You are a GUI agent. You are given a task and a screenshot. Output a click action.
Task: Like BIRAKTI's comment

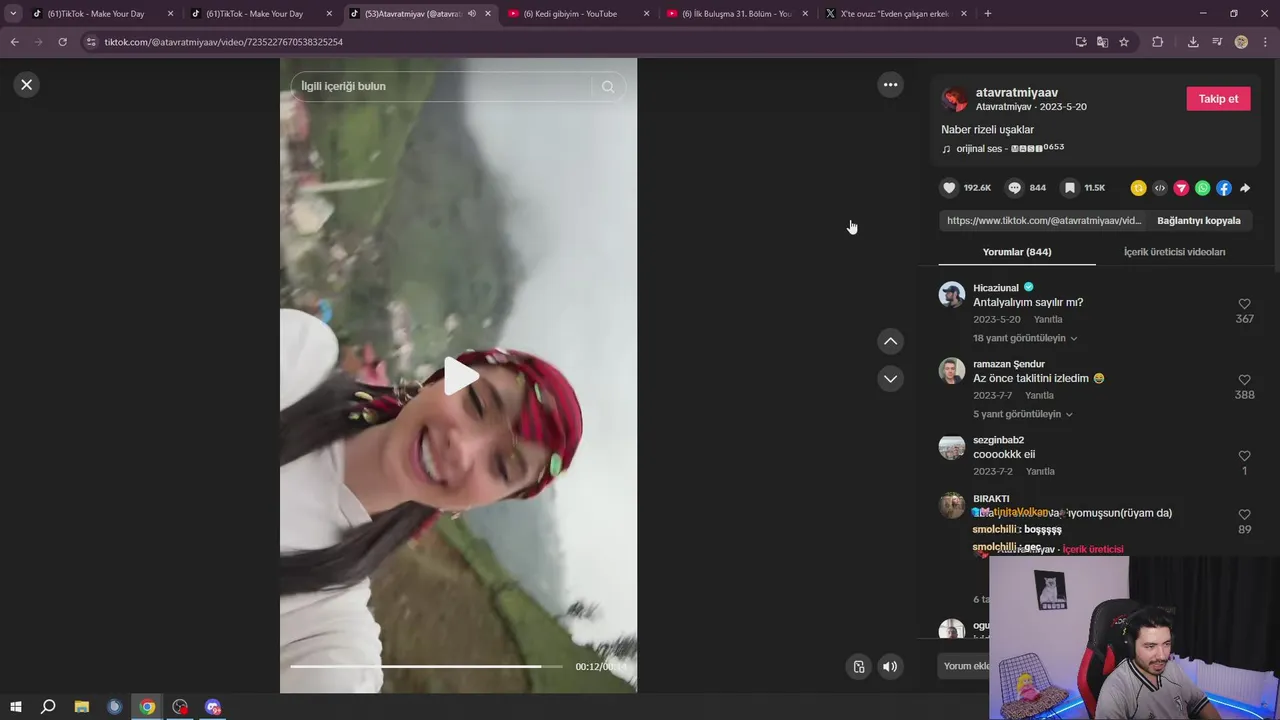click(1245, 514)
